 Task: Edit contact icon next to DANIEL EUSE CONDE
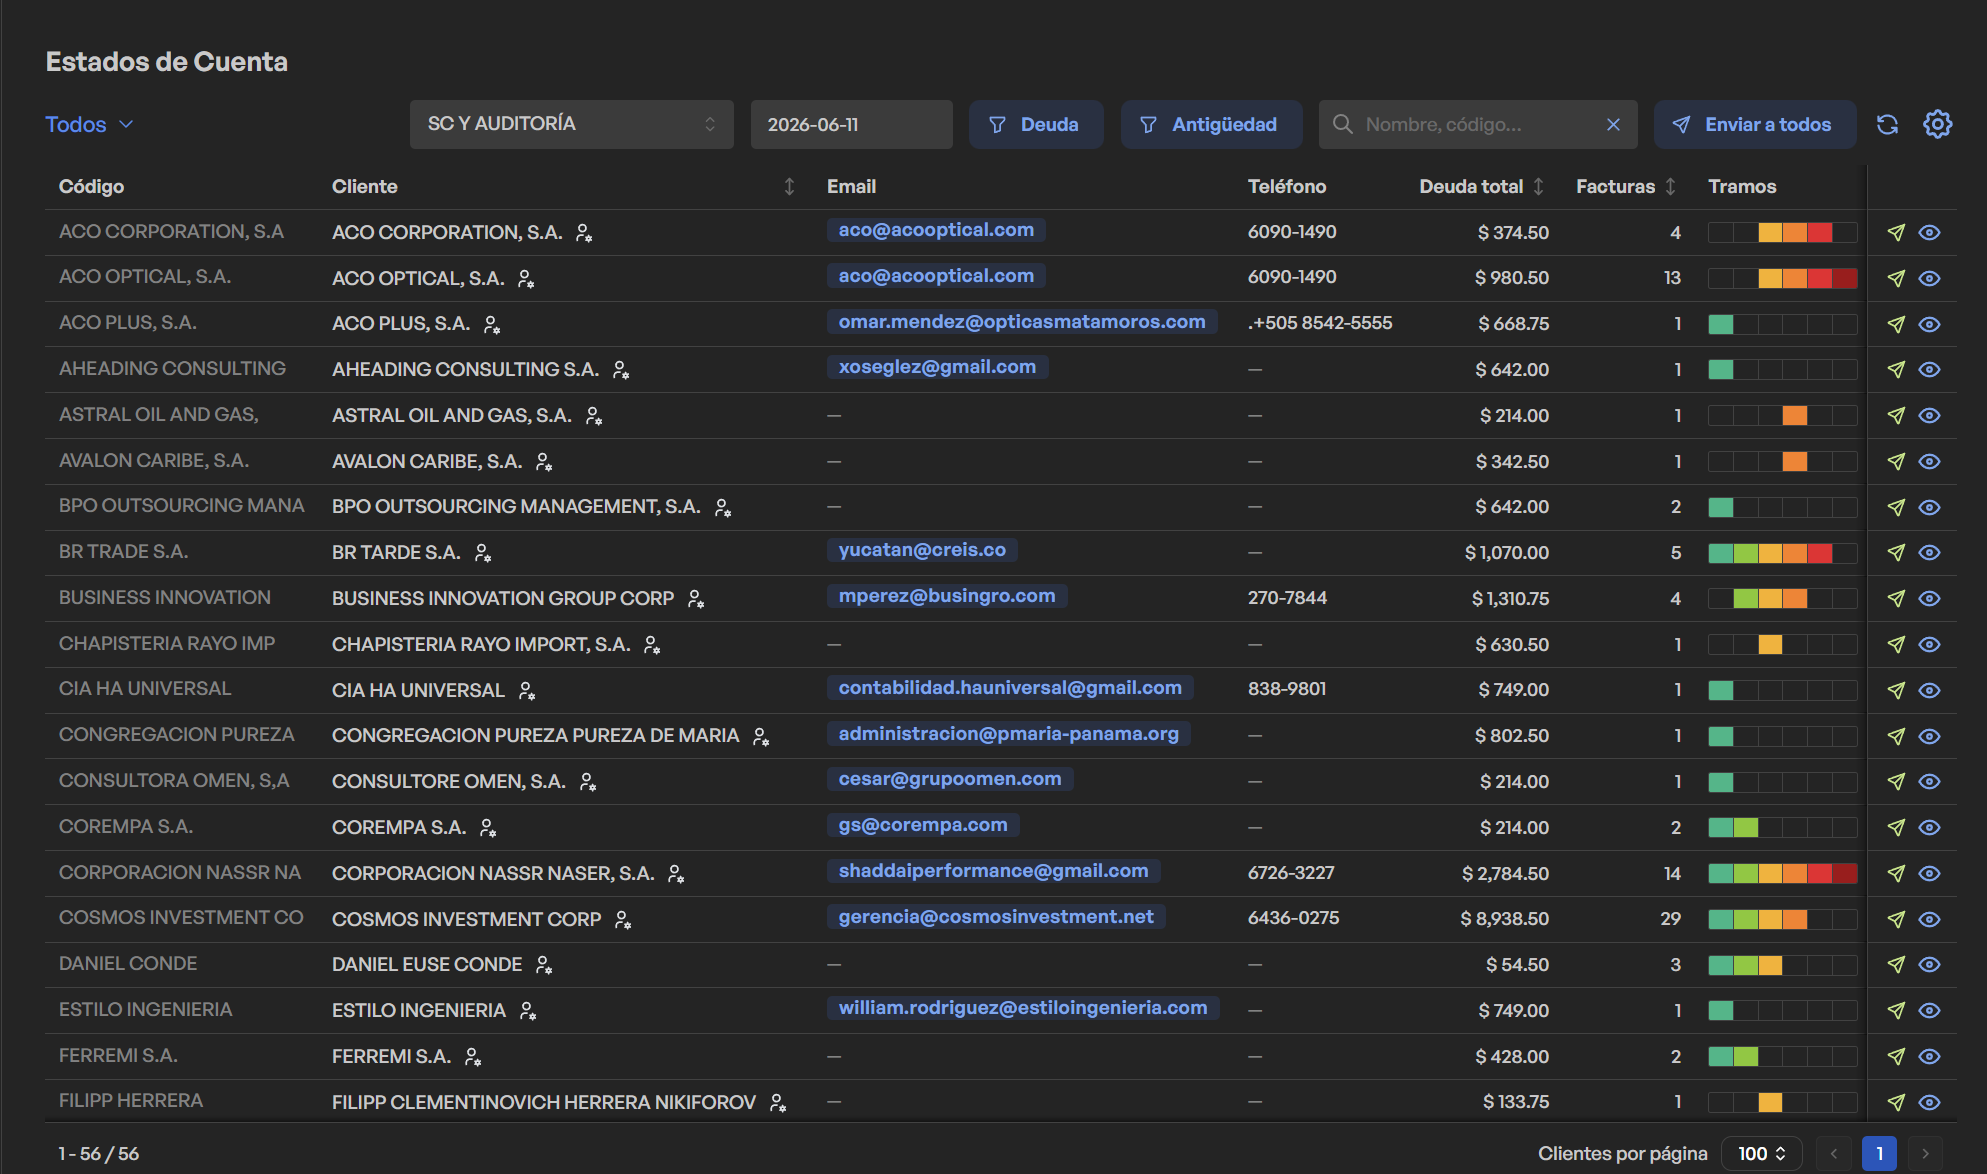[544, 965]
